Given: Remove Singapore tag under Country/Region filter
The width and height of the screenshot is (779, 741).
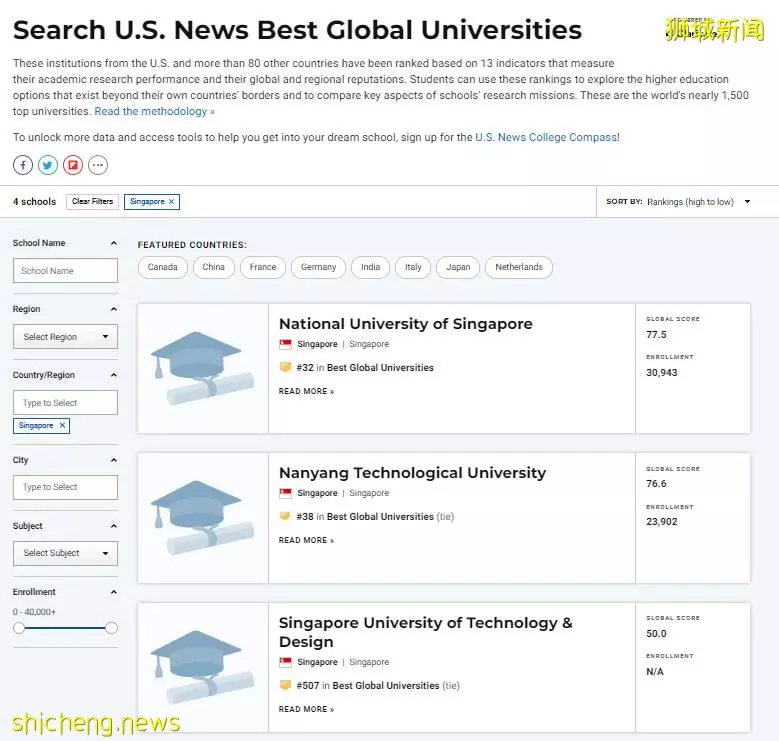Looking at the screenshot, I should point(62,425).
